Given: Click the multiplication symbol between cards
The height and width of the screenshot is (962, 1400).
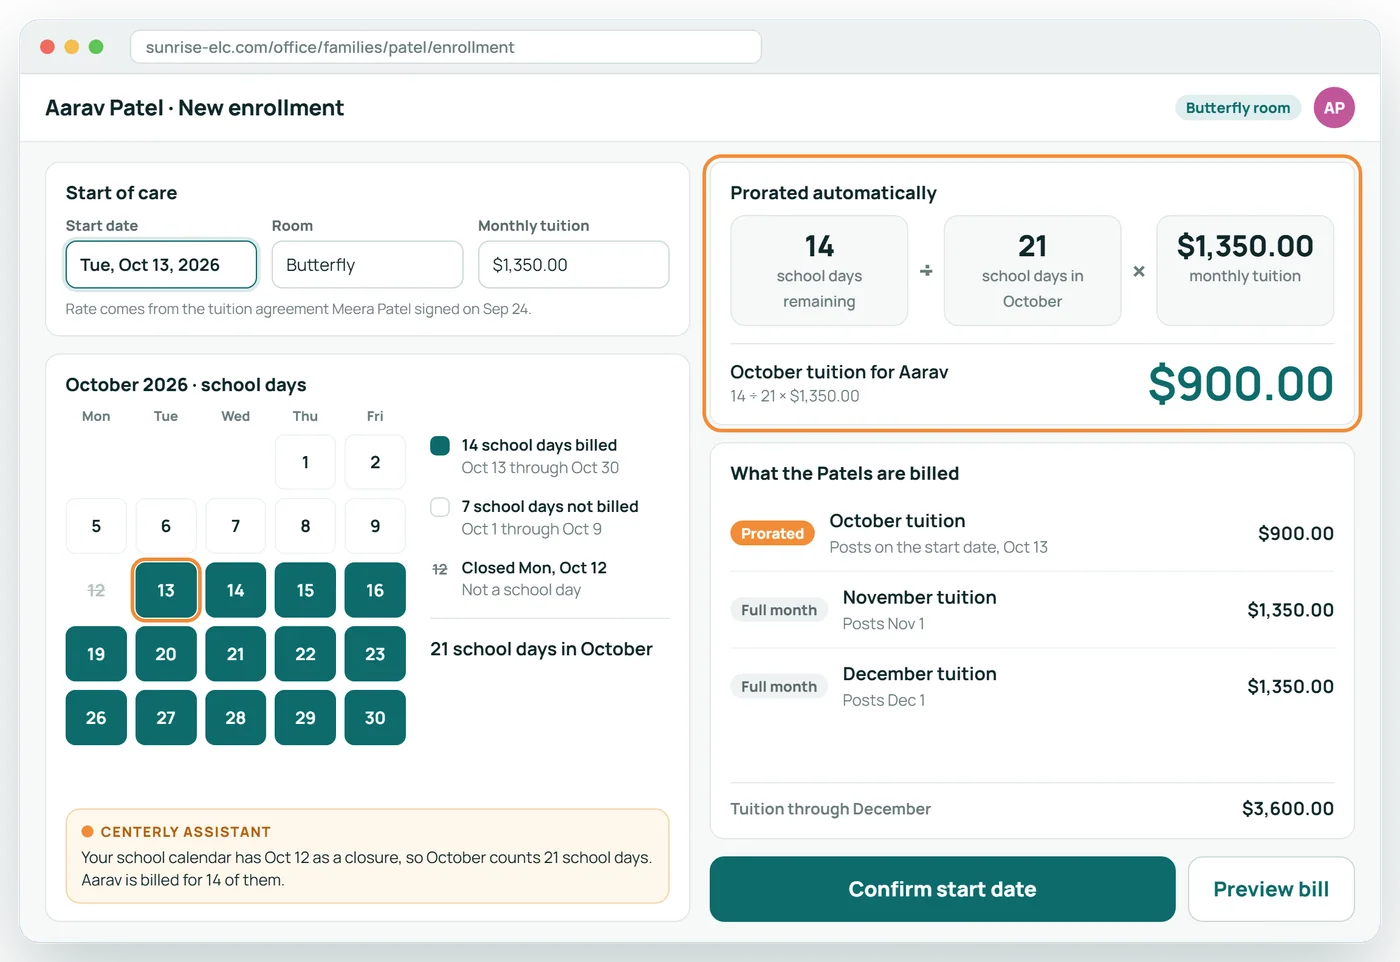Looking at the screenshot, I should pos(1139,271).
